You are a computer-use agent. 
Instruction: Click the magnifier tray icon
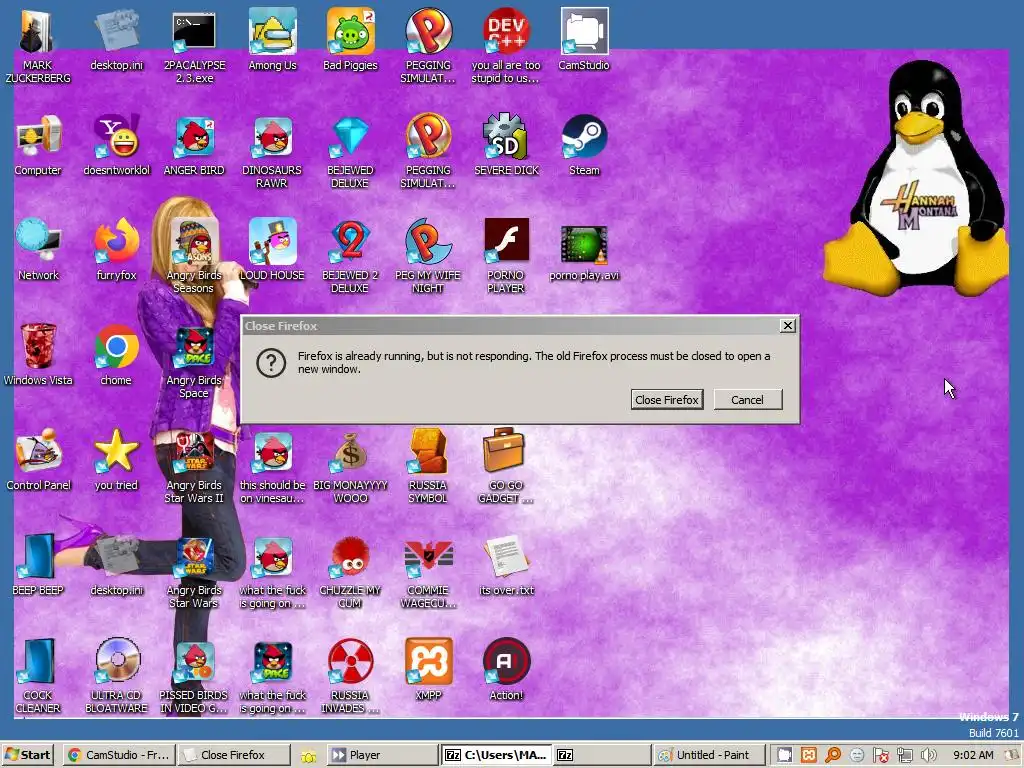click(833, 756)
